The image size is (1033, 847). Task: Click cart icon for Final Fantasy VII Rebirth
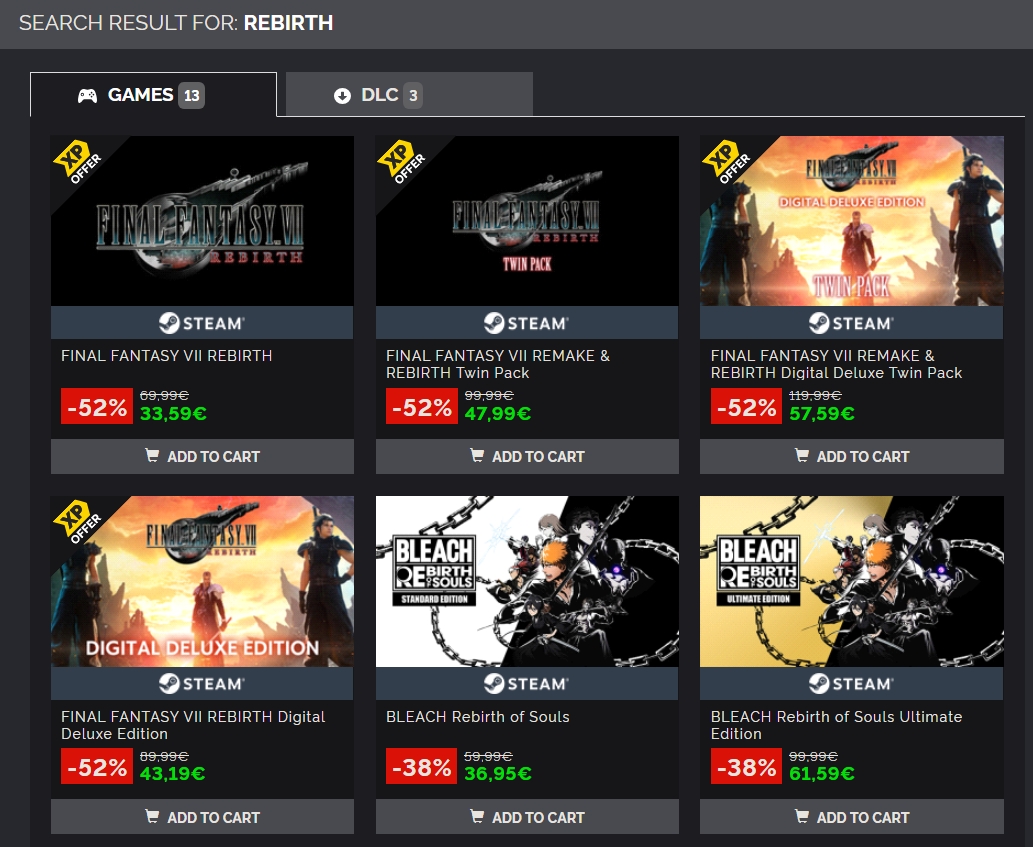click(152, 455)
